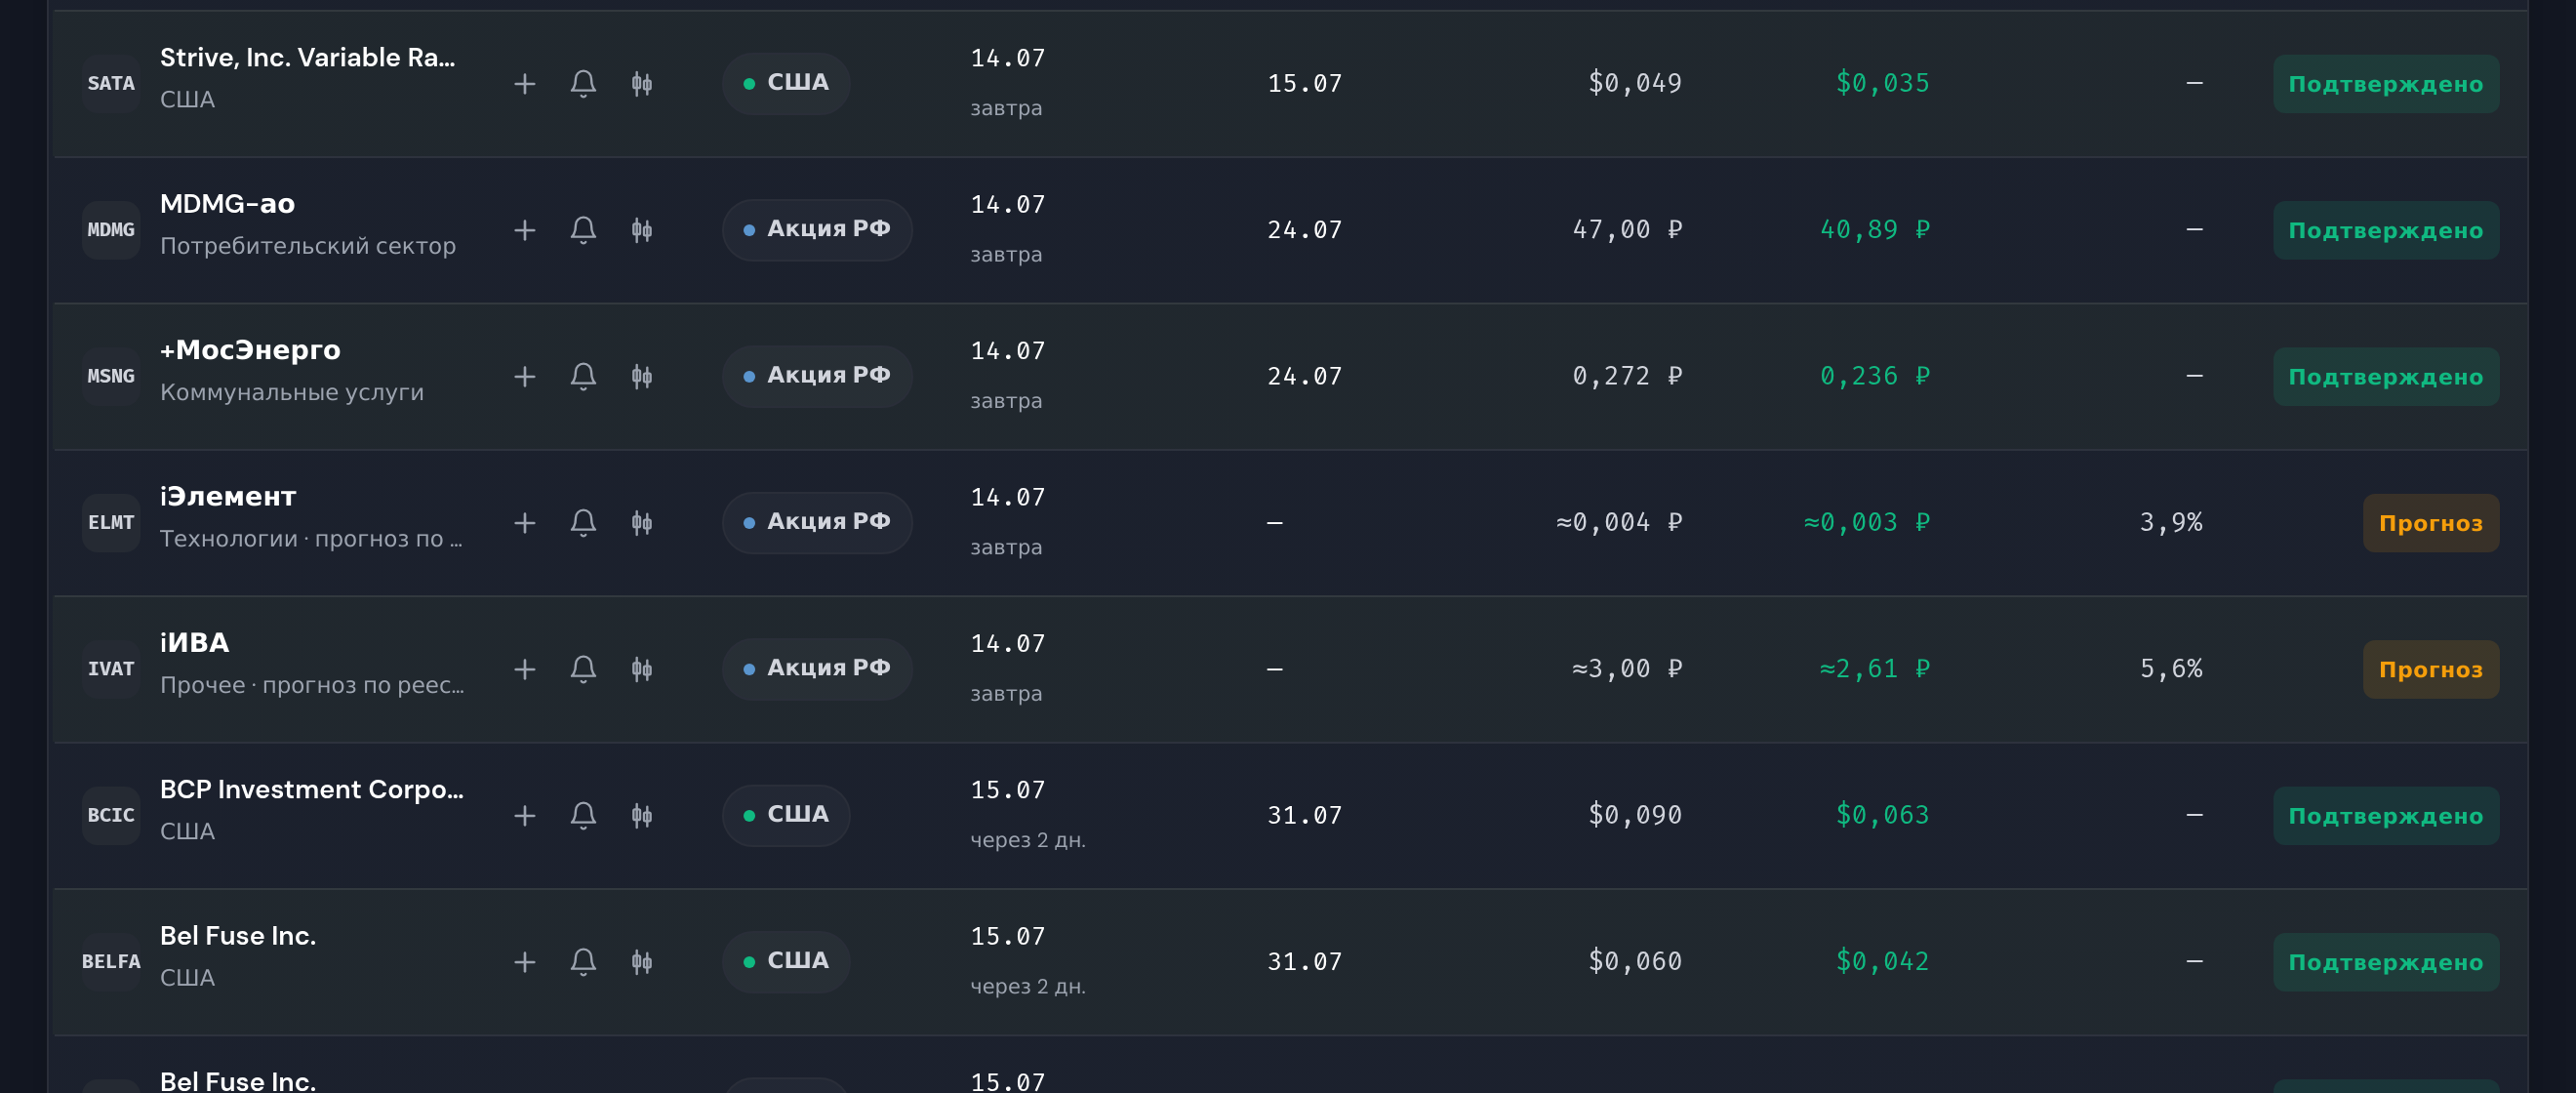Click Акция РФ tag on MDMG-ао row
Image resolution: width=2576 pixels, height=1093 pixels.
(x=817, y=229)
